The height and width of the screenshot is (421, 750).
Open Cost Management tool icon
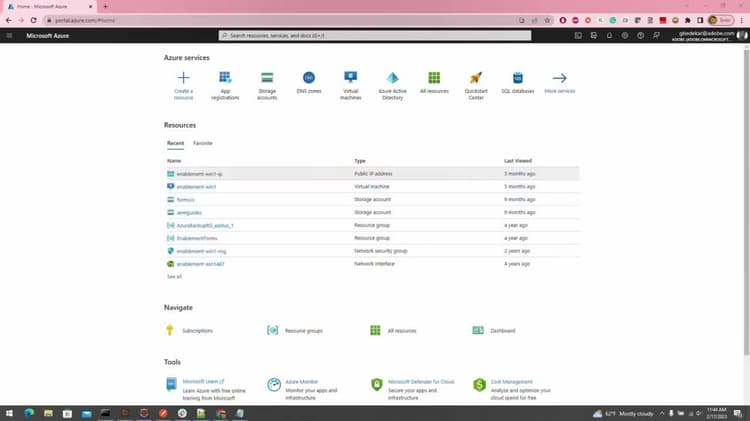(x=479, y=384)
